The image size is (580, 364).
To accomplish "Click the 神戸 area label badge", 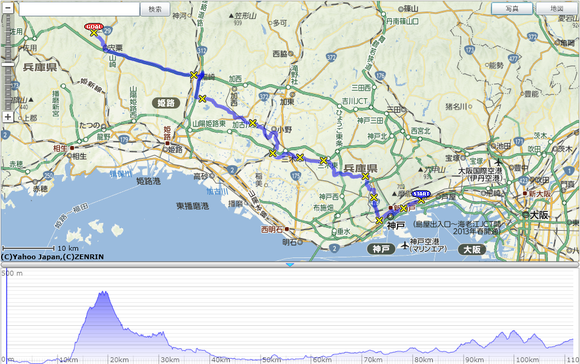I will coord(381,249).
